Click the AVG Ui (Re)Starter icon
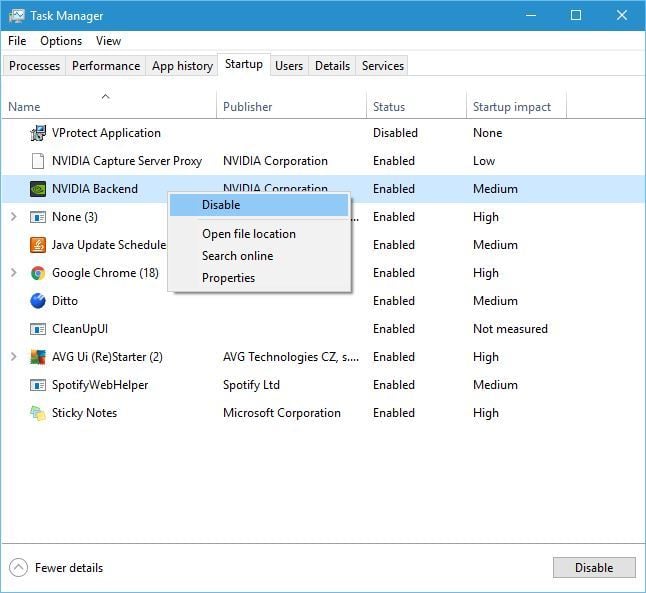Screen dimensions: 646x593 (38, 357)
